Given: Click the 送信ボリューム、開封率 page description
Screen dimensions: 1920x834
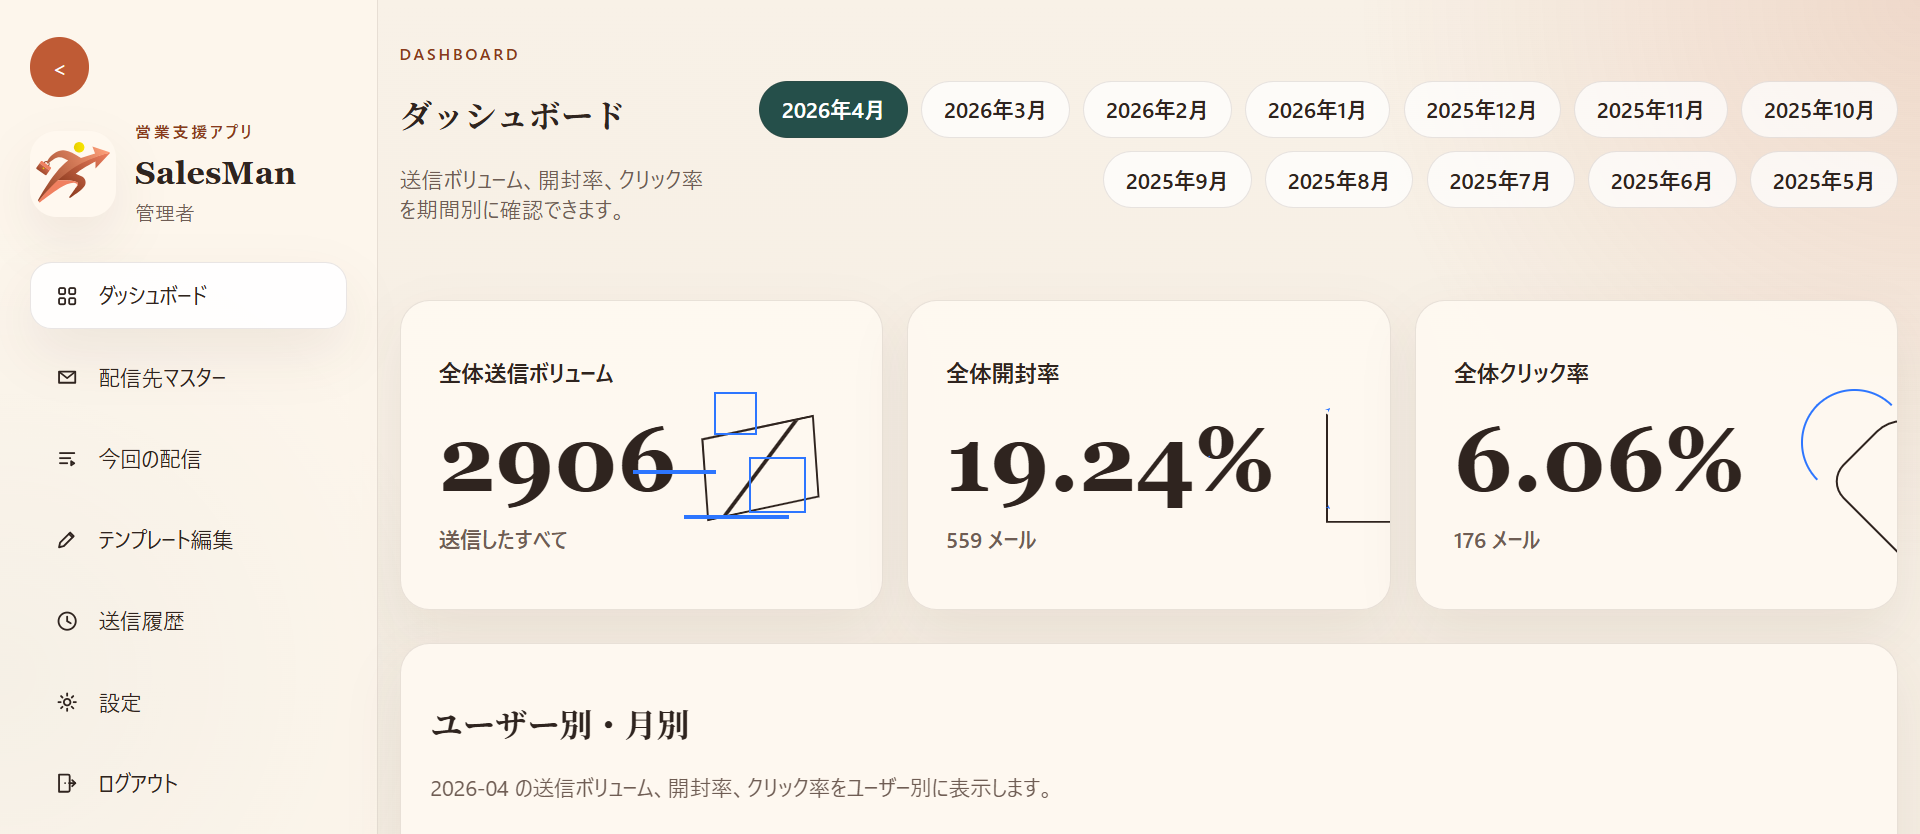Looking at the screenshot, I should 552,195.
